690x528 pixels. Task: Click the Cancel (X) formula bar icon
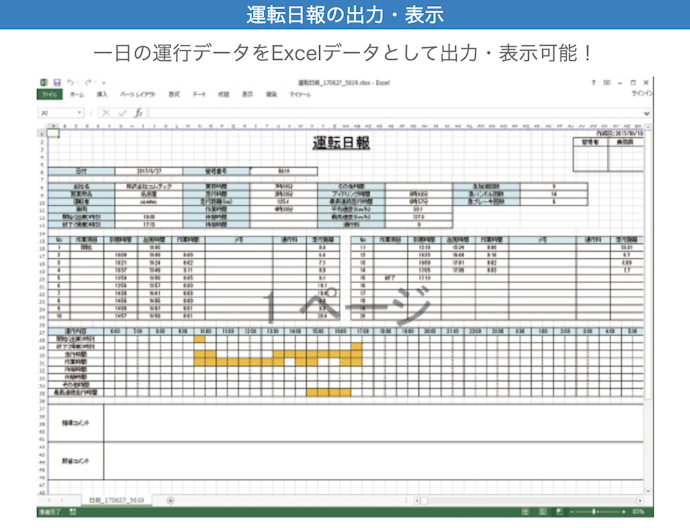(x=106, y=113)
